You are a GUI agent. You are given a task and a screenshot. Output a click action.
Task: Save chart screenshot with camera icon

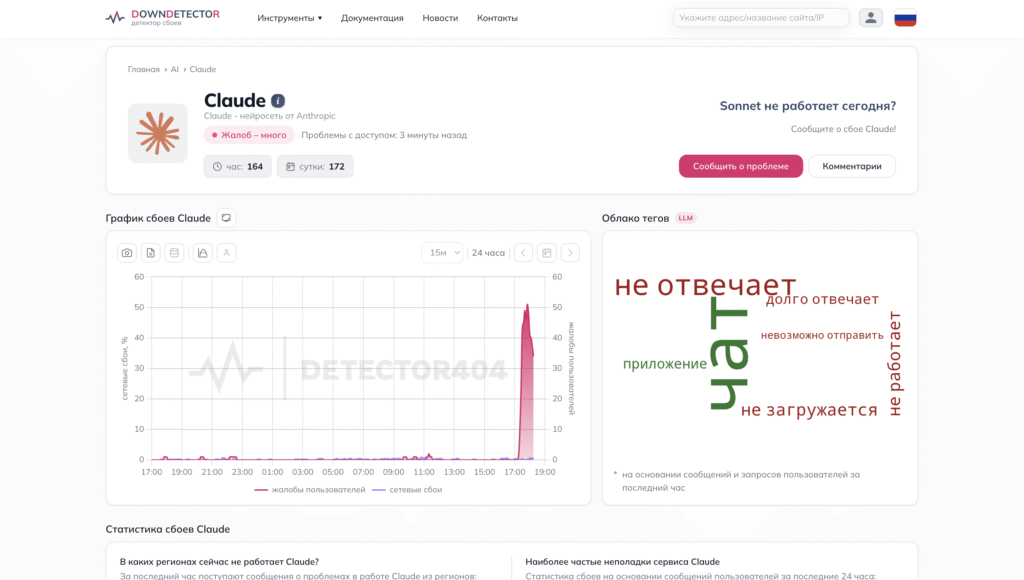click(x=127, y=253)
